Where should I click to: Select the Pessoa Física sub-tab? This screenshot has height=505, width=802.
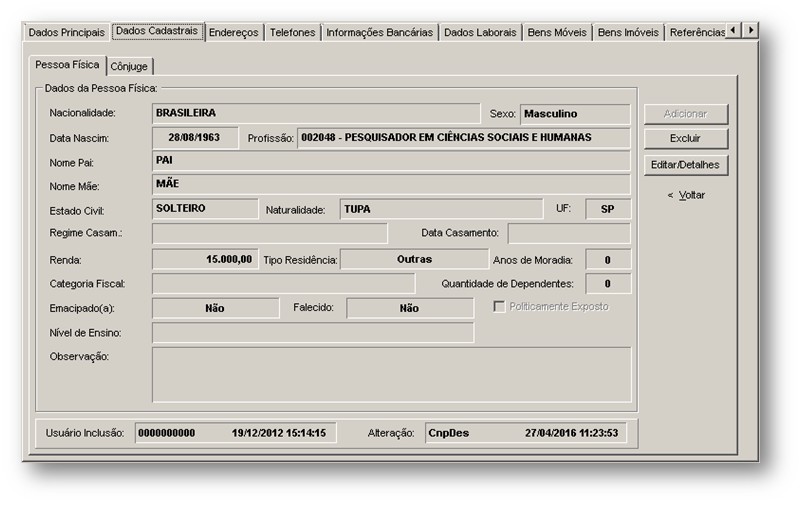tap(67, 65)
